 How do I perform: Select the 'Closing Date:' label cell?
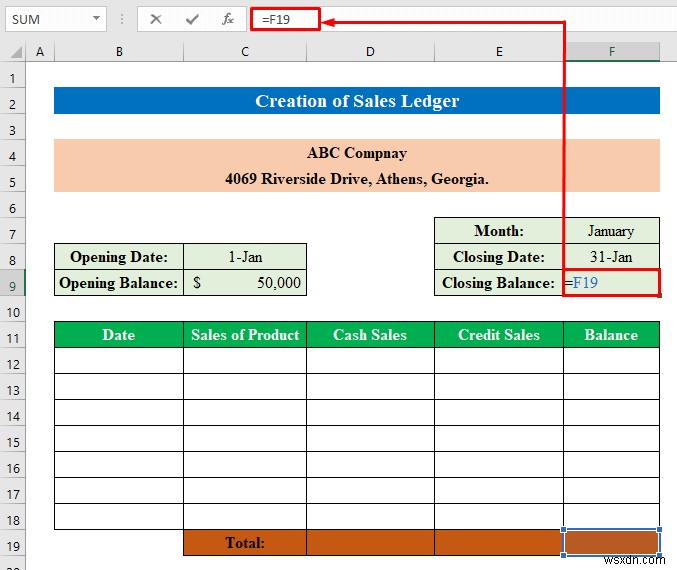click(499, 257)
